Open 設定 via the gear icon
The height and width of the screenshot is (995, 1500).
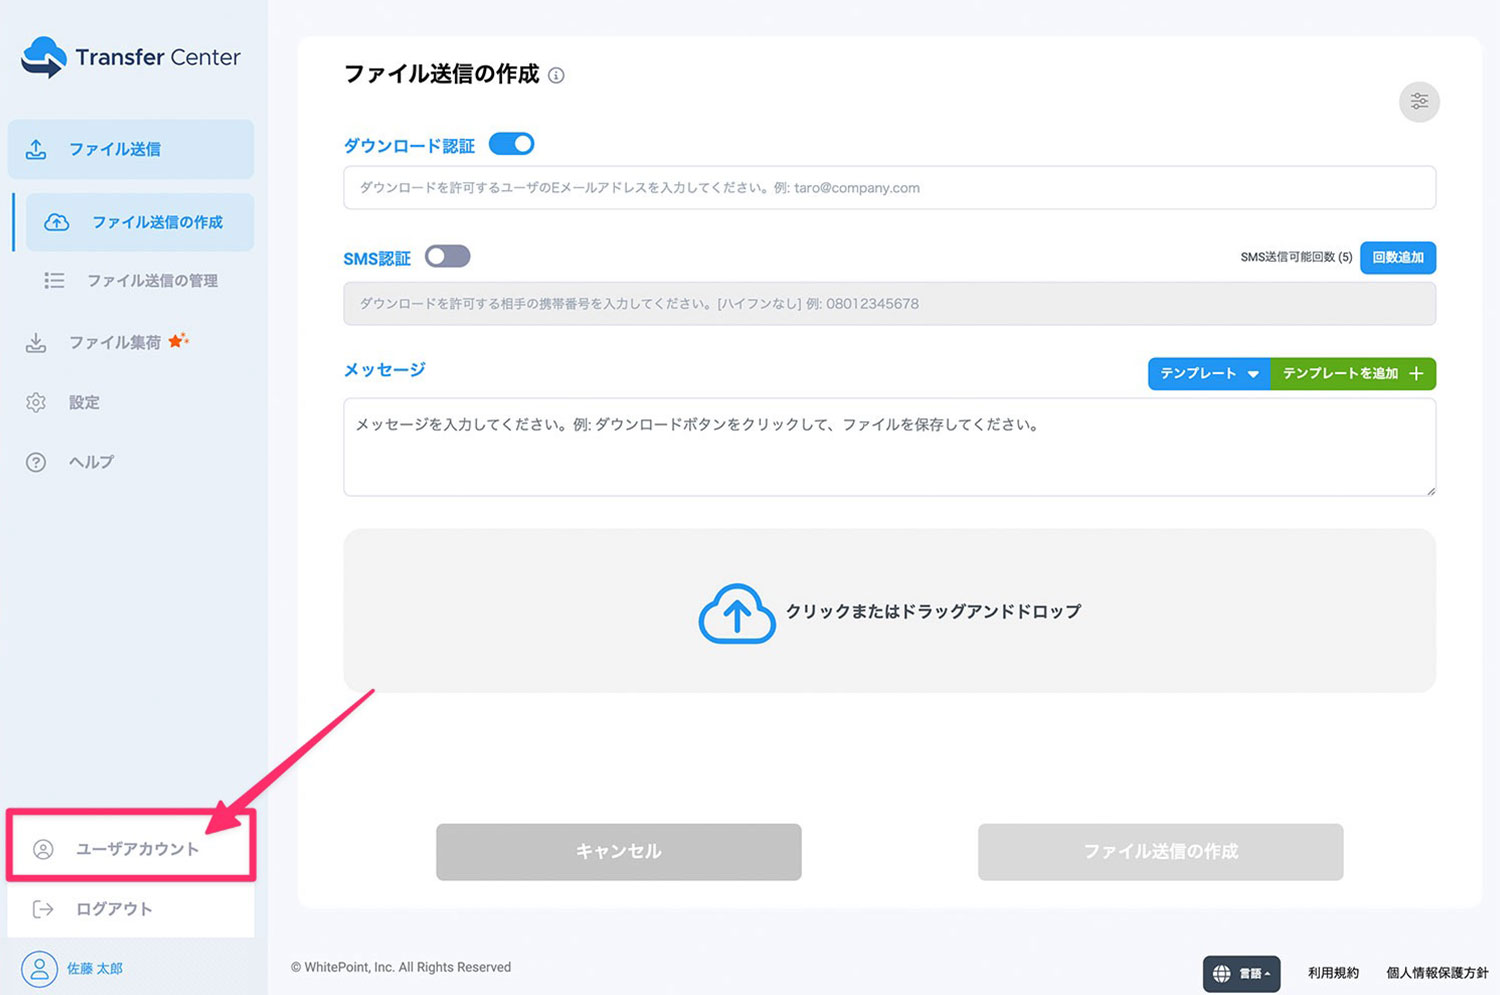(x=37, y=402)
